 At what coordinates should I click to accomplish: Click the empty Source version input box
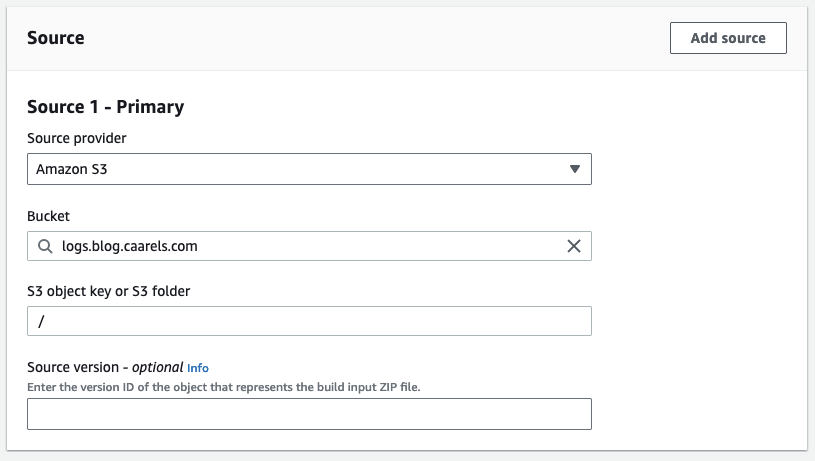309,414
